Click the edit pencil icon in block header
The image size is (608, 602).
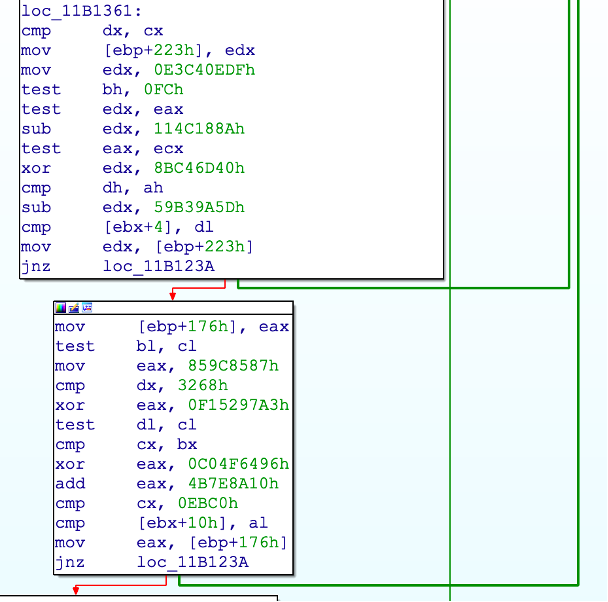point(74,308)
